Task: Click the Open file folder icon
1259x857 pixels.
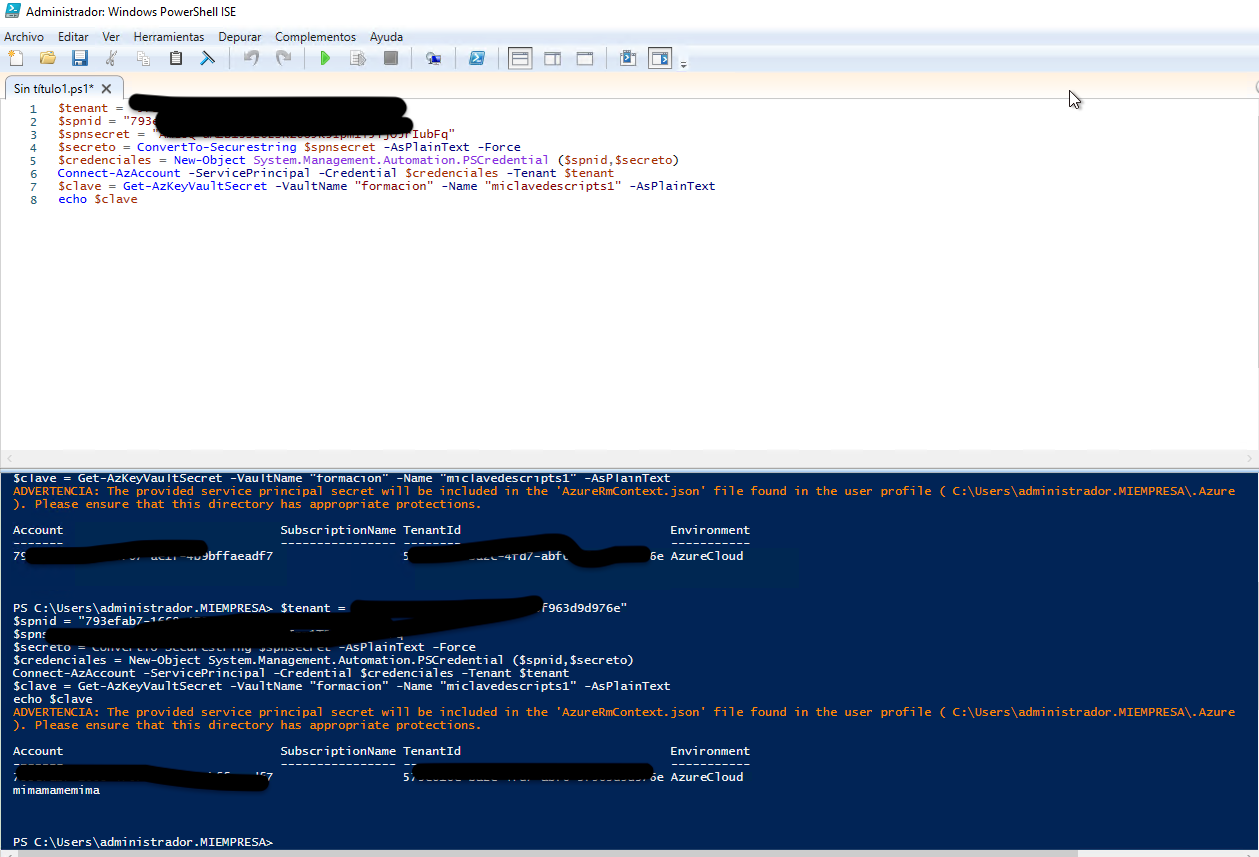Action: click(x=47, y=59)
